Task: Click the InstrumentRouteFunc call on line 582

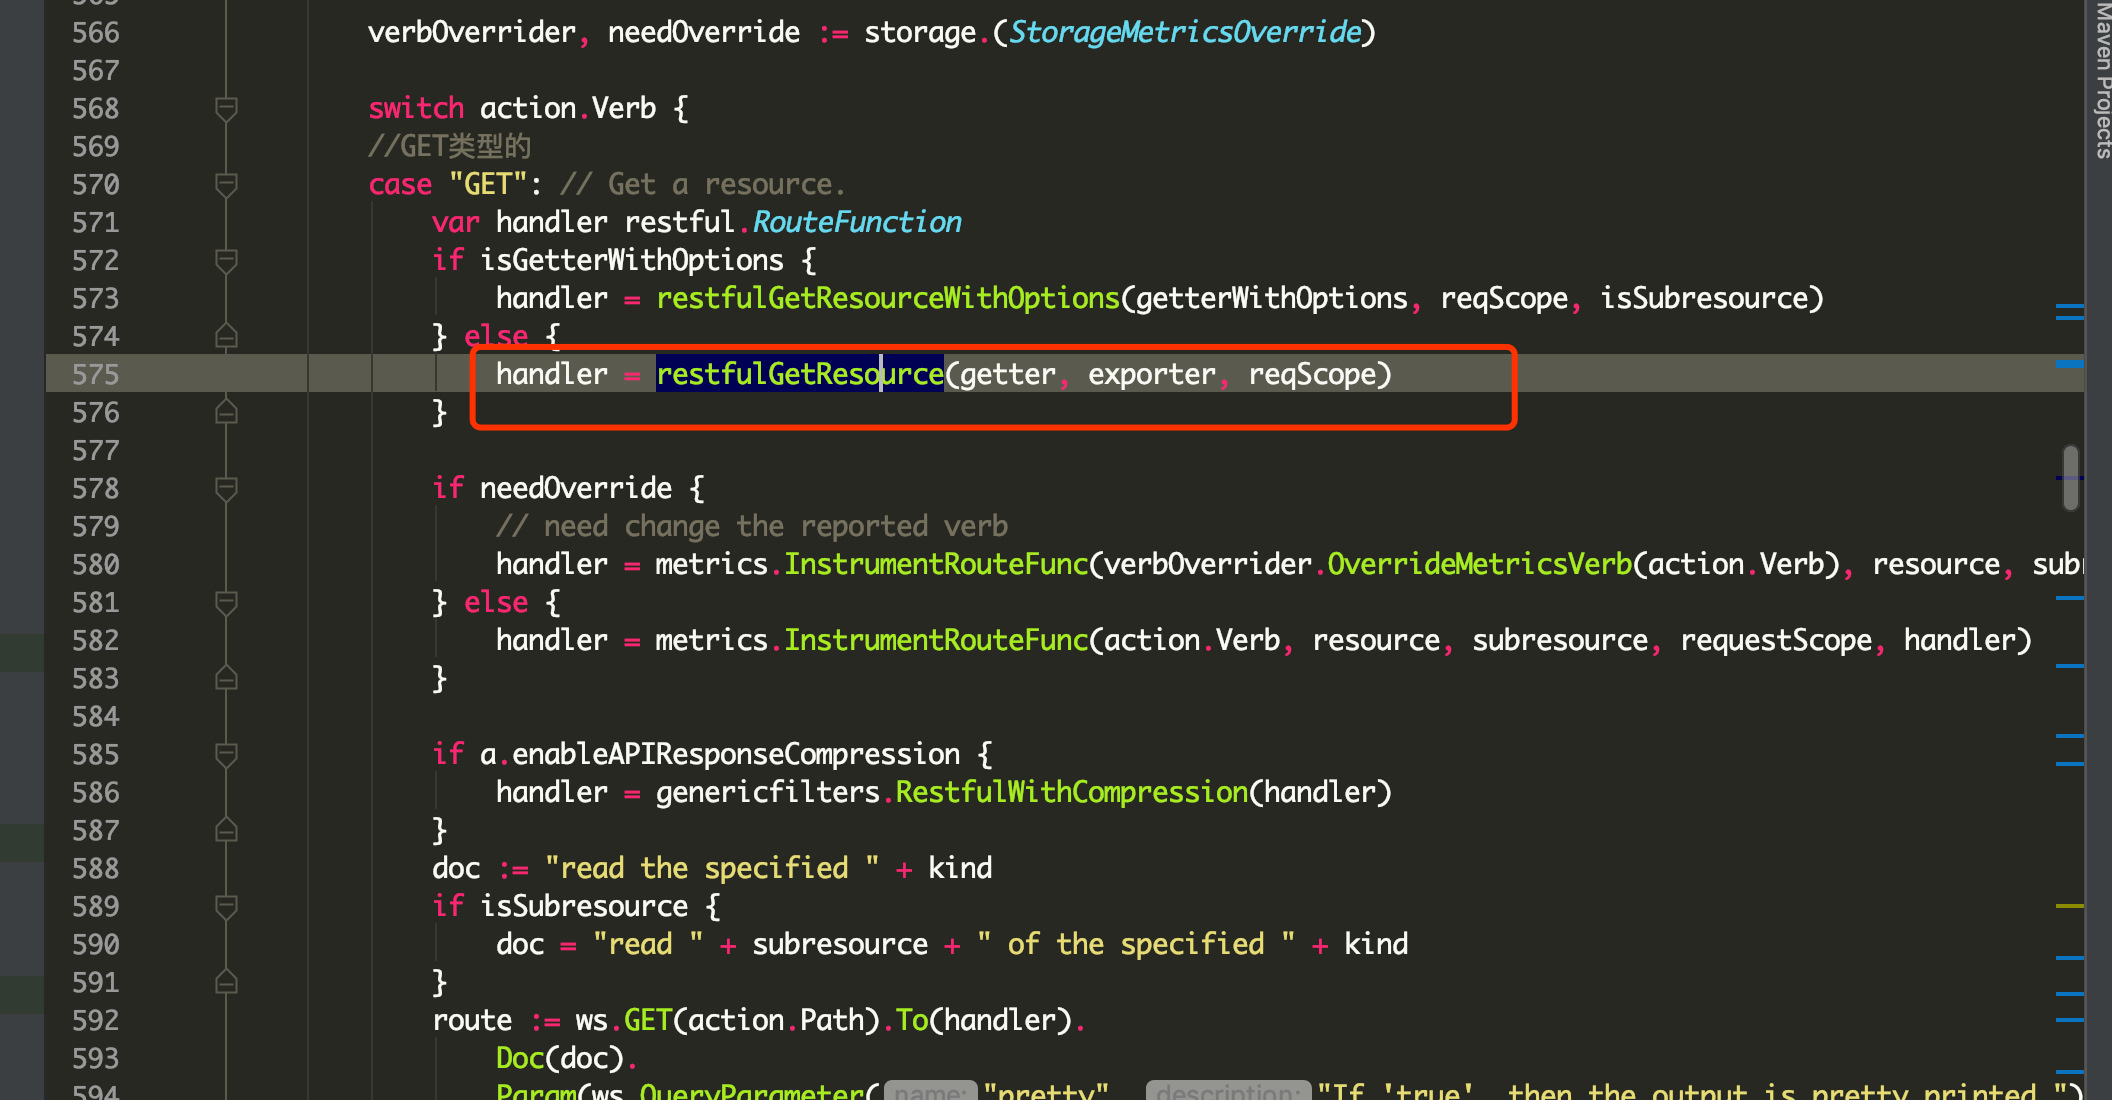Action: (935, 640)
